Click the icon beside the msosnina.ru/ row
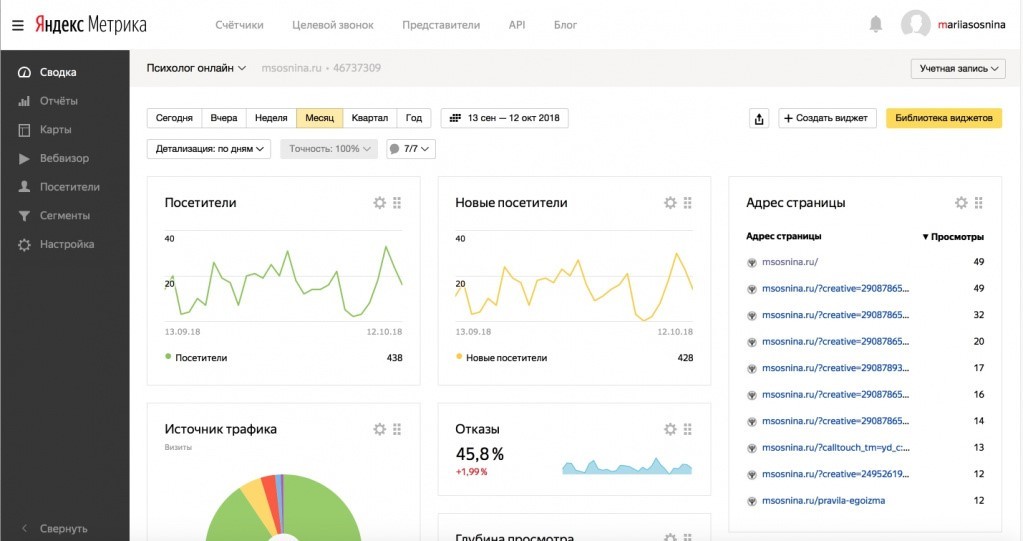The width and height of the screenshot is (1023, 541). tap(752, 262)
